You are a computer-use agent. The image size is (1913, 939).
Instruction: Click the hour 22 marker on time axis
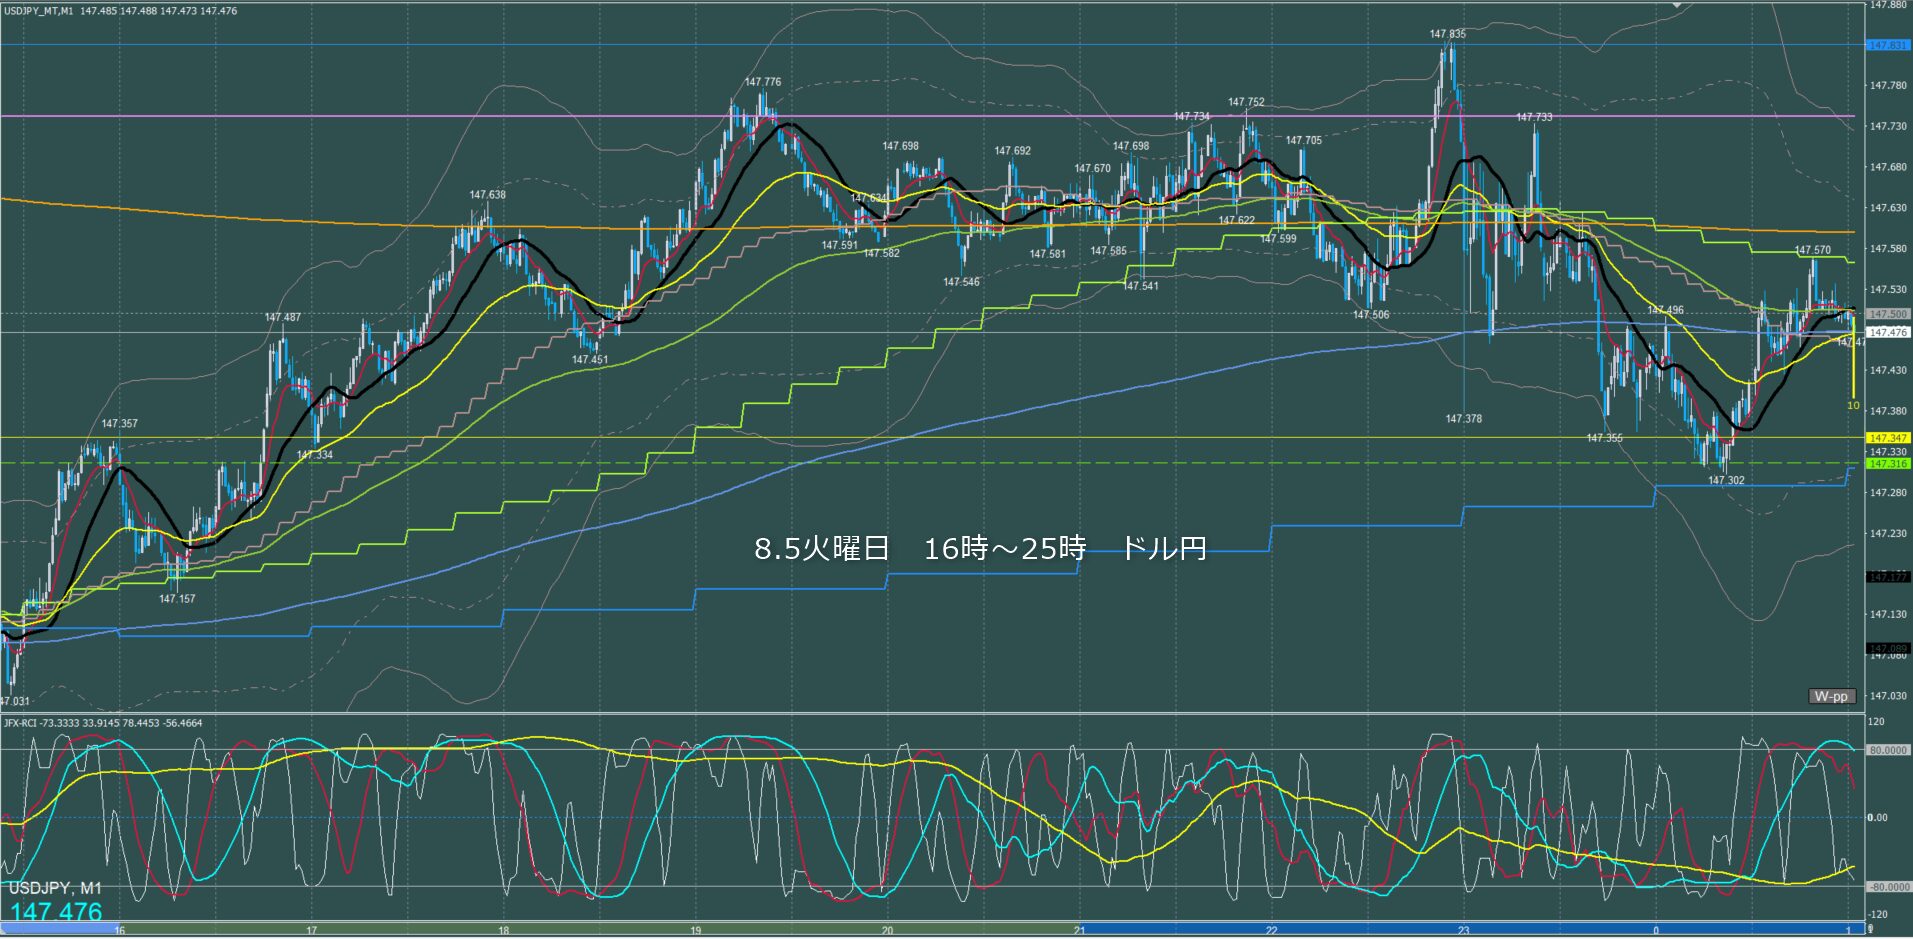click(x=1272, y=930)
